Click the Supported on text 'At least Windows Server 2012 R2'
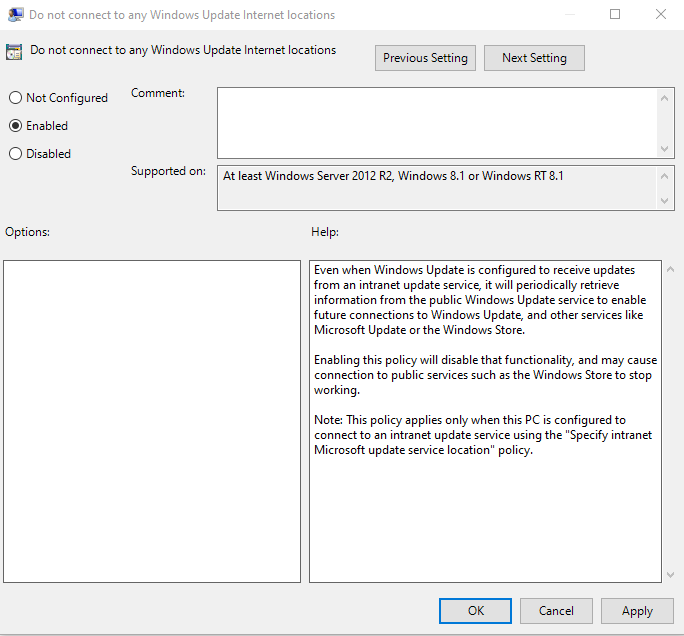684x636 pixels. (308, 176)
